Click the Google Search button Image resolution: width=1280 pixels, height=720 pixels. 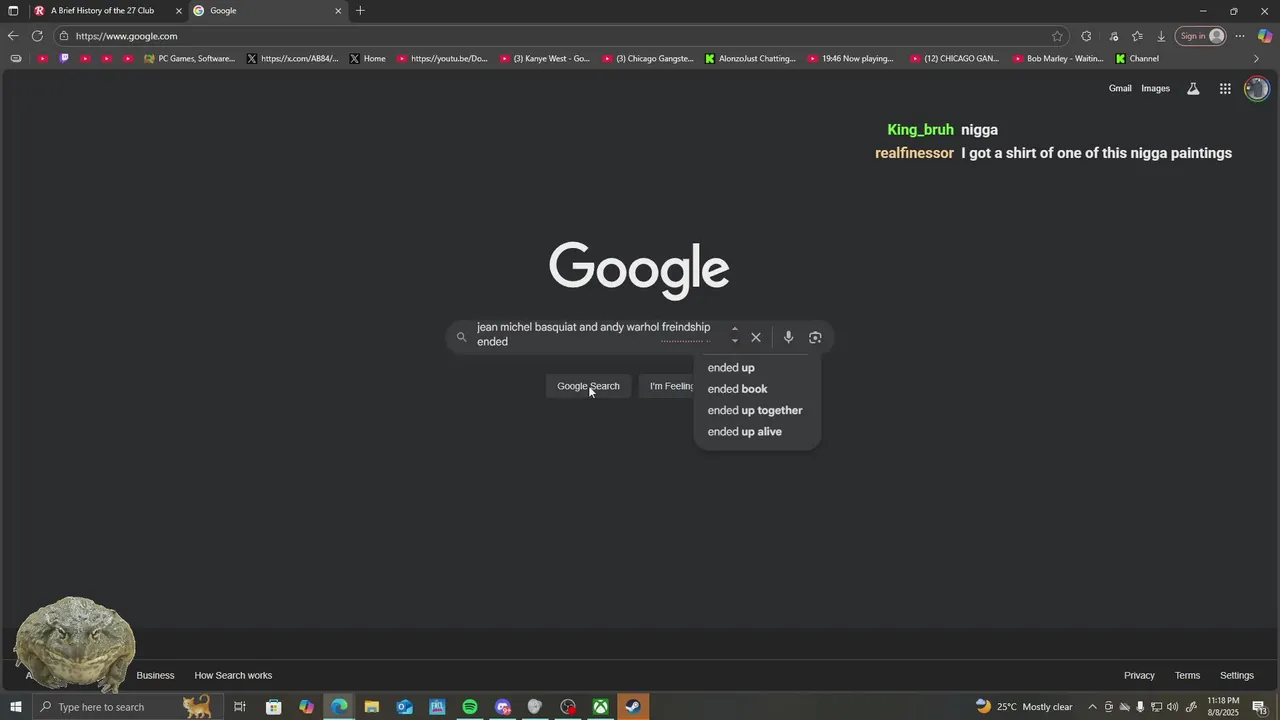(x=588, y=386)
